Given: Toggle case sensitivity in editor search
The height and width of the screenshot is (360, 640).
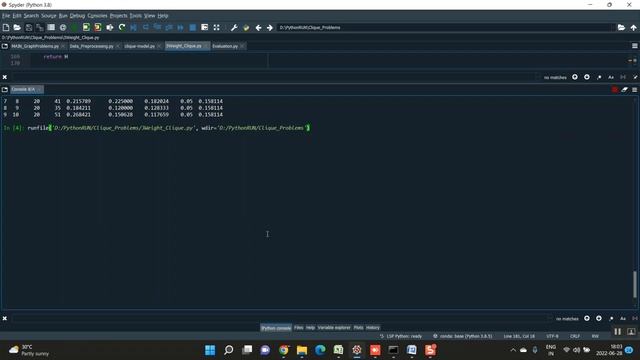Looking at the screenshot, I should pos(611,77).
